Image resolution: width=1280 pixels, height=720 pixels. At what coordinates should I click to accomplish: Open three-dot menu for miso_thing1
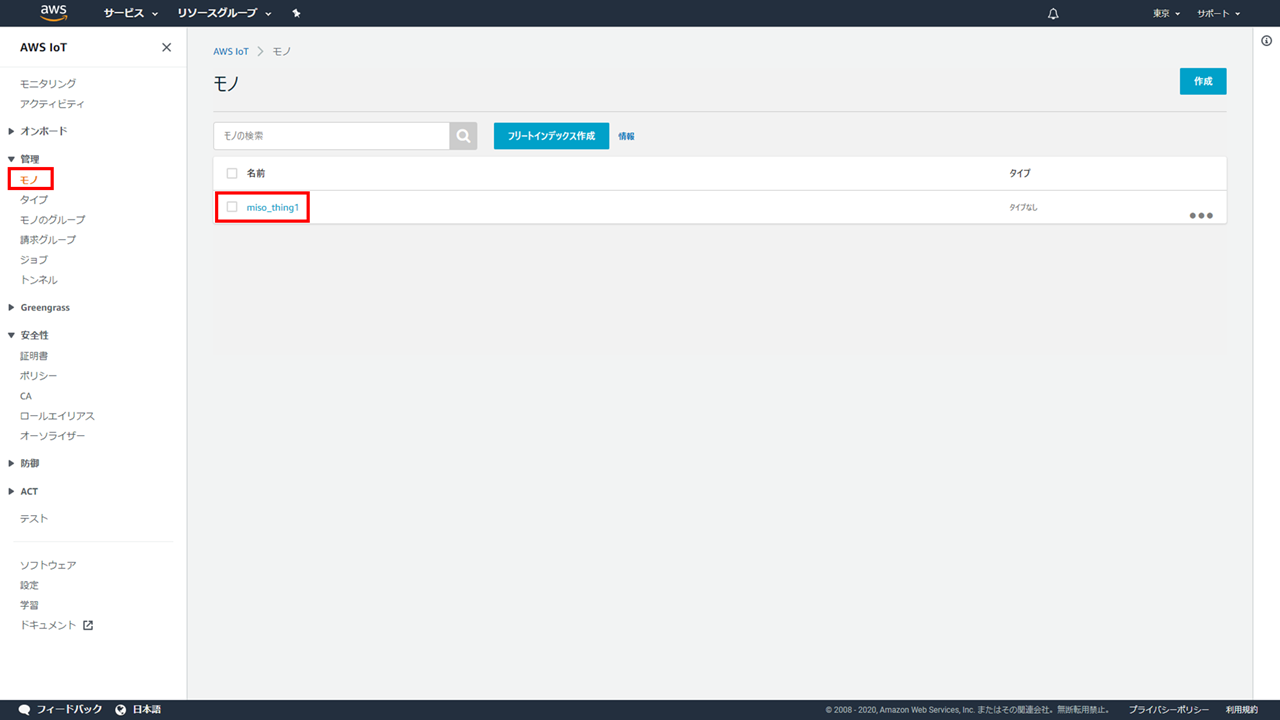point(1200,215)
